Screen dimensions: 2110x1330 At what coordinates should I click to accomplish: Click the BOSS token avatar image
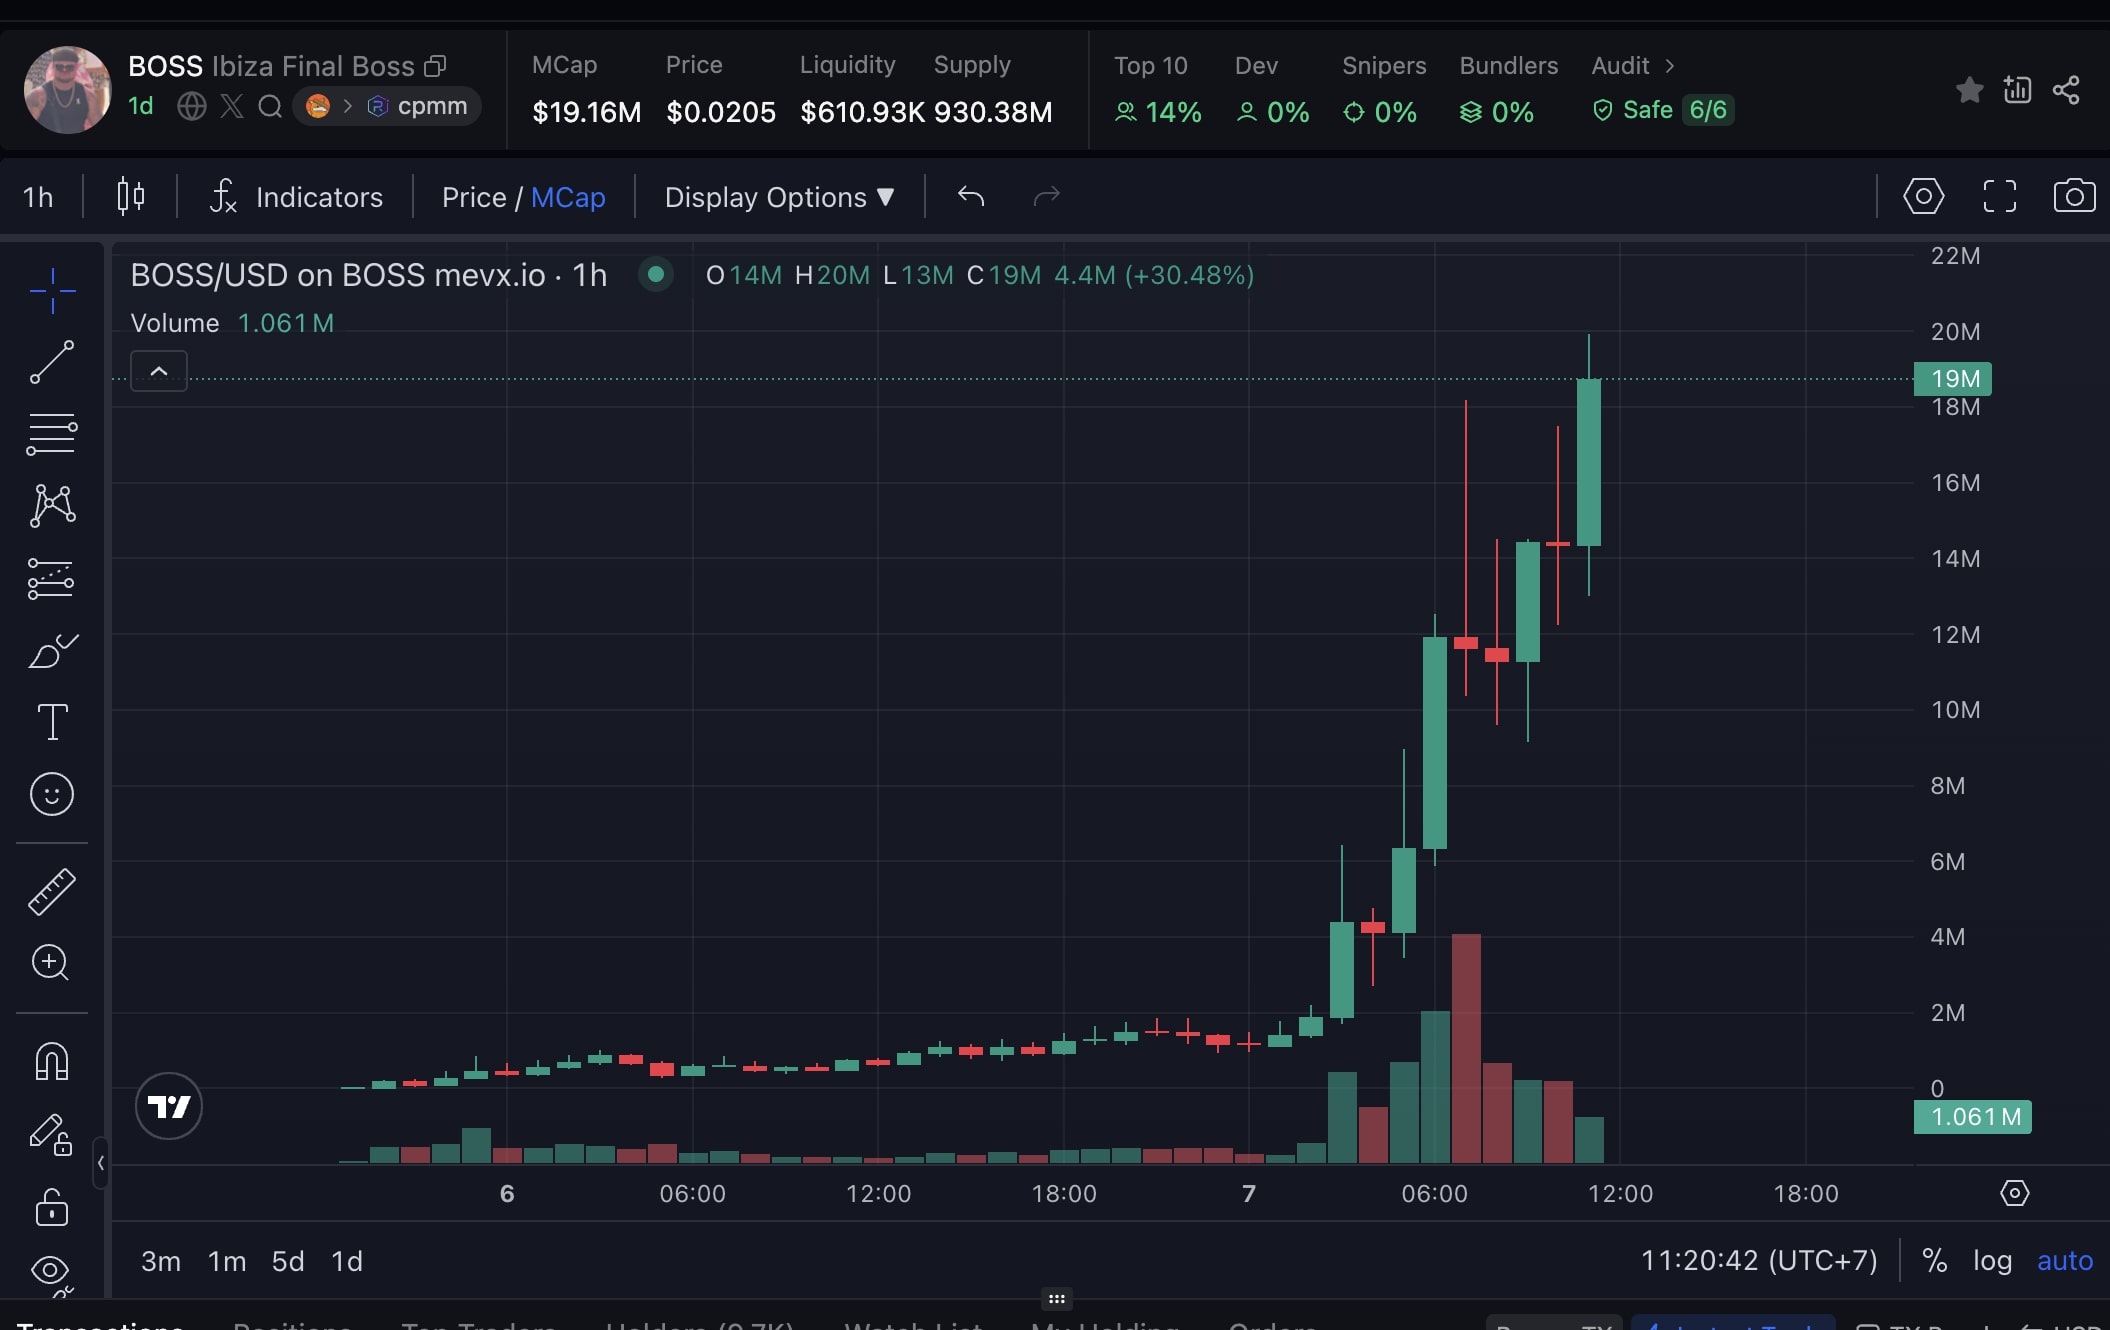point(67,90)
